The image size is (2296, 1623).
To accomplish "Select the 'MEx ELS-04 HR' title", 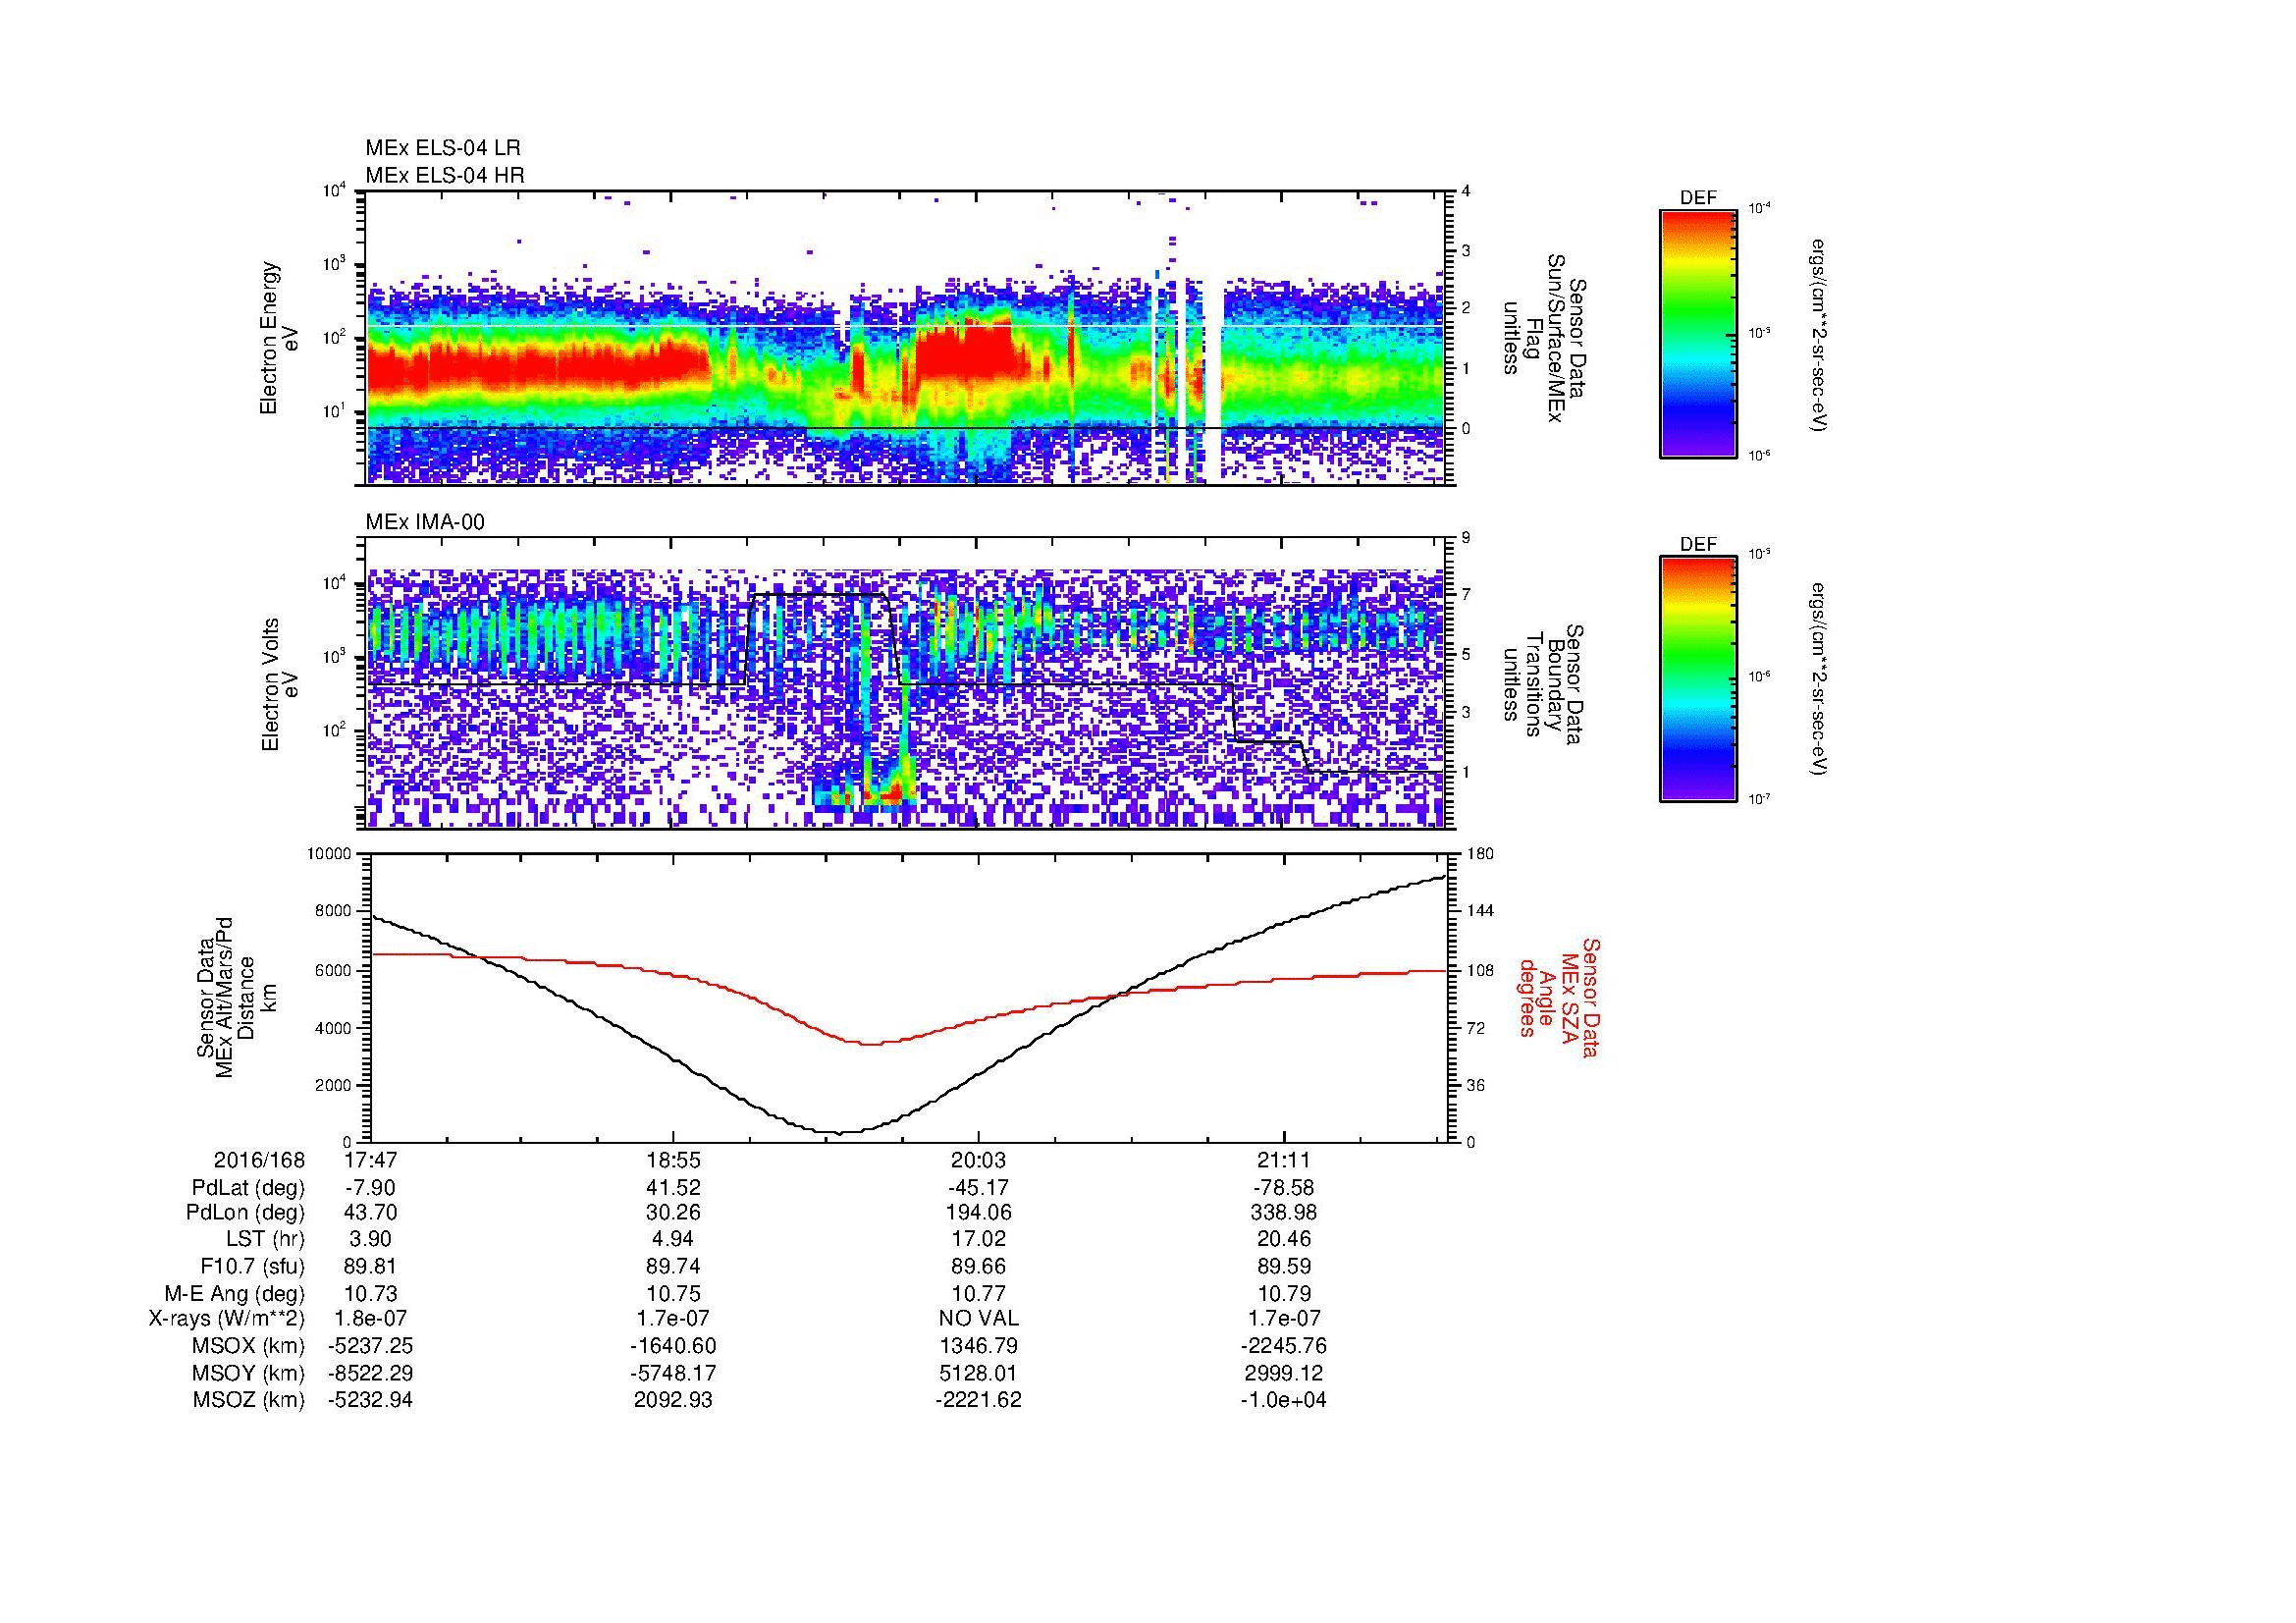I will tap(445, 176).
